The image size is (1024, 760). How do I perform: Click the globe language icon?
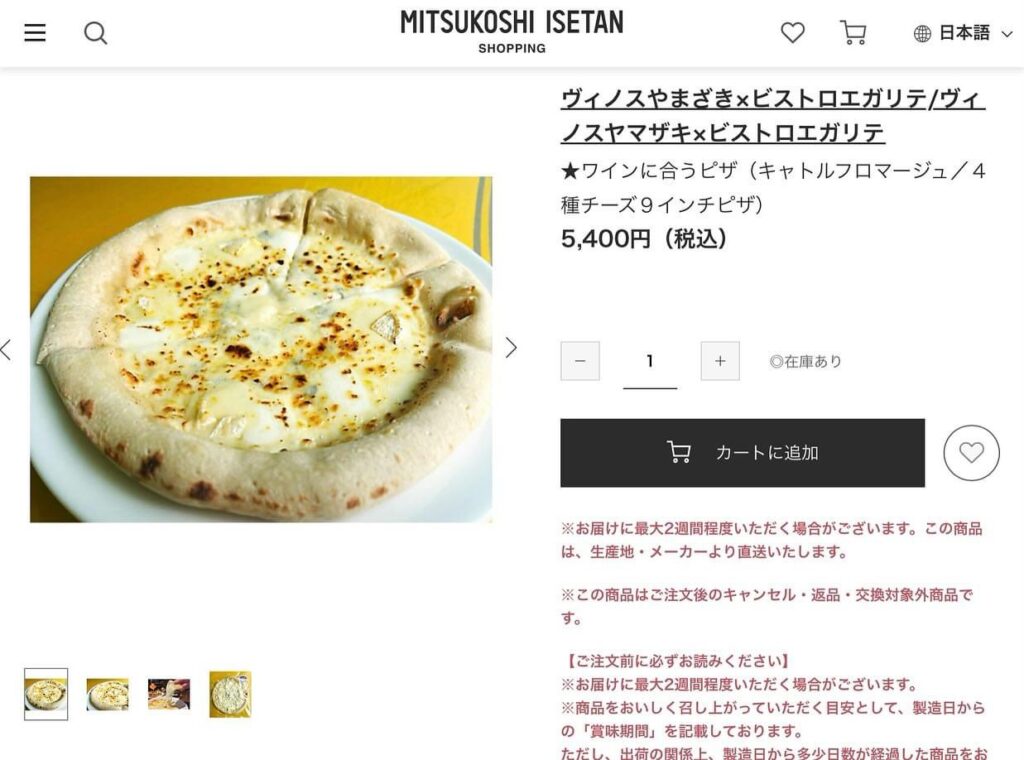pyautogui.click(x=922, y=33)
